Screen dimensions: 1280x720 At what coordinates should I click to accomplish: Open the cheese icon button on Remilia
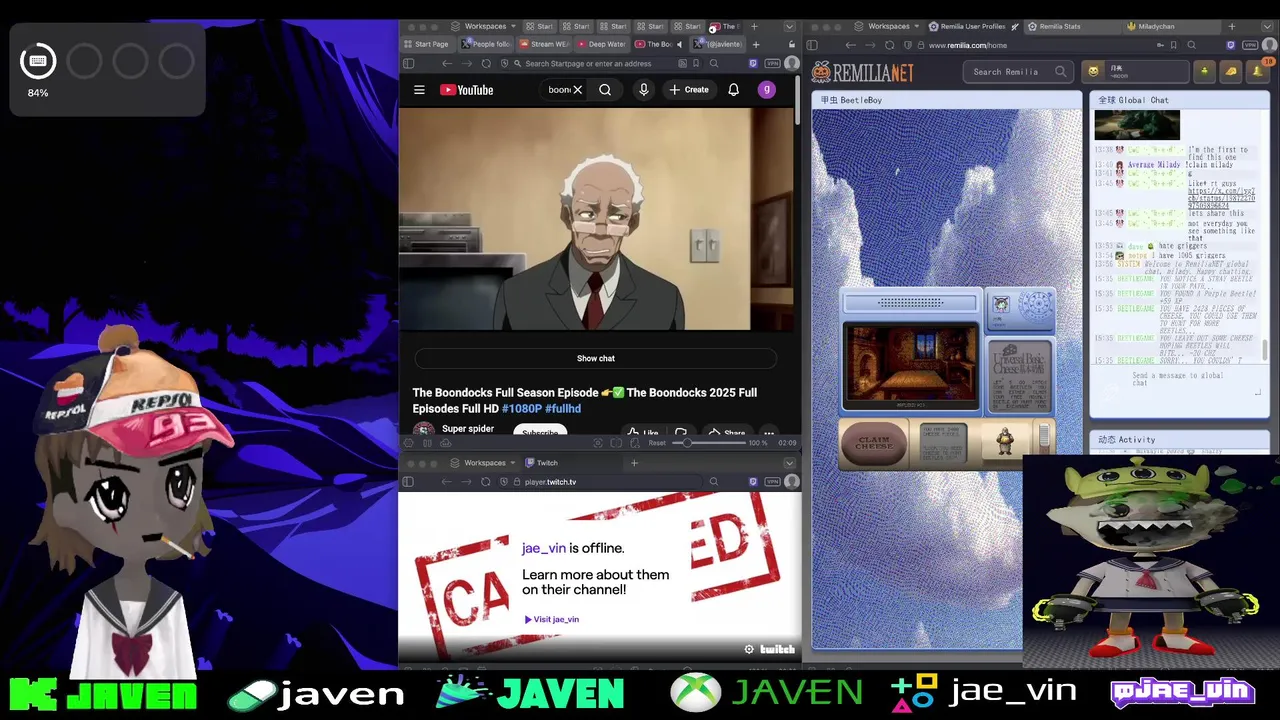[1231, 71]
